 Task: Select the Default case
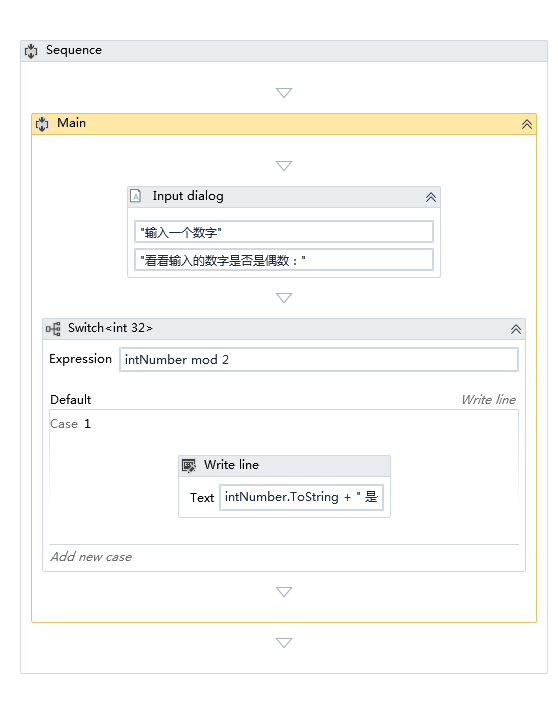70,400
